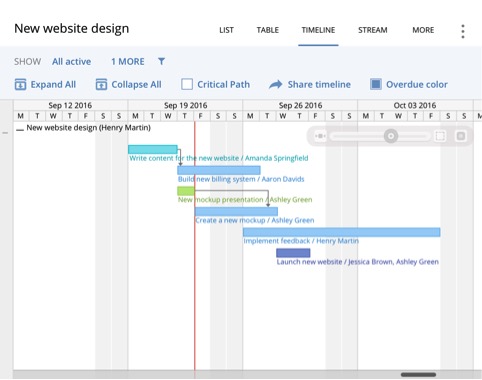The height and width of the screenshot is (380, 482).
Task: Click the Sep 26 2016 week header
Action: point(300,105)
